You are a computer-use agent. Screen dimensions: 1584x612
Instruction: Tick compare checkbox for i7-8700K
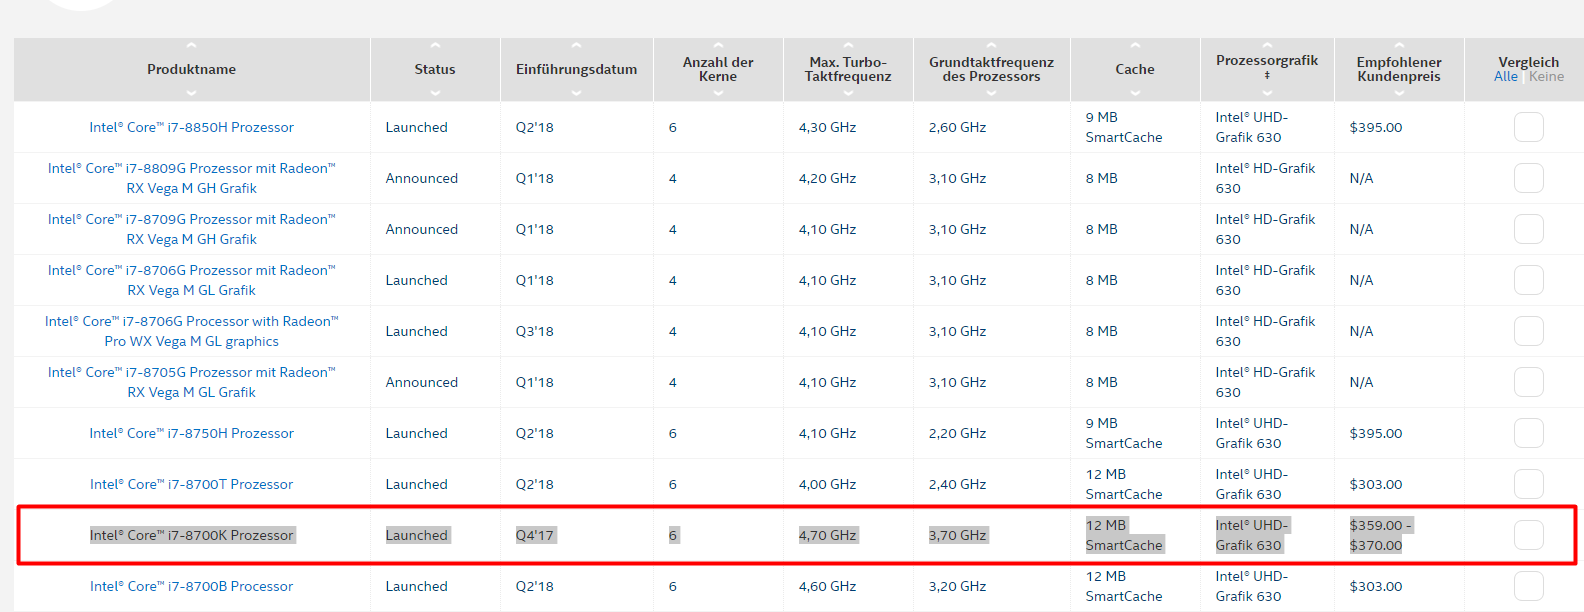[1528, 535]
